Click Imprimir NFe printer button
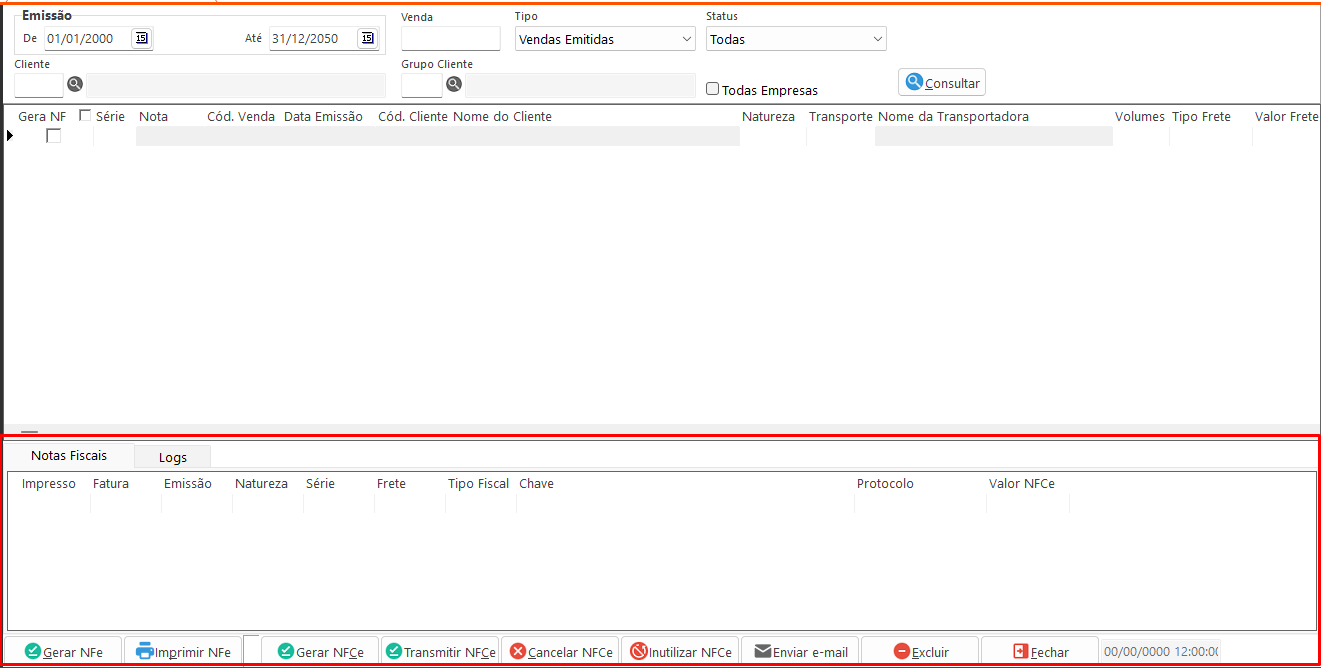 click(184, 651)
